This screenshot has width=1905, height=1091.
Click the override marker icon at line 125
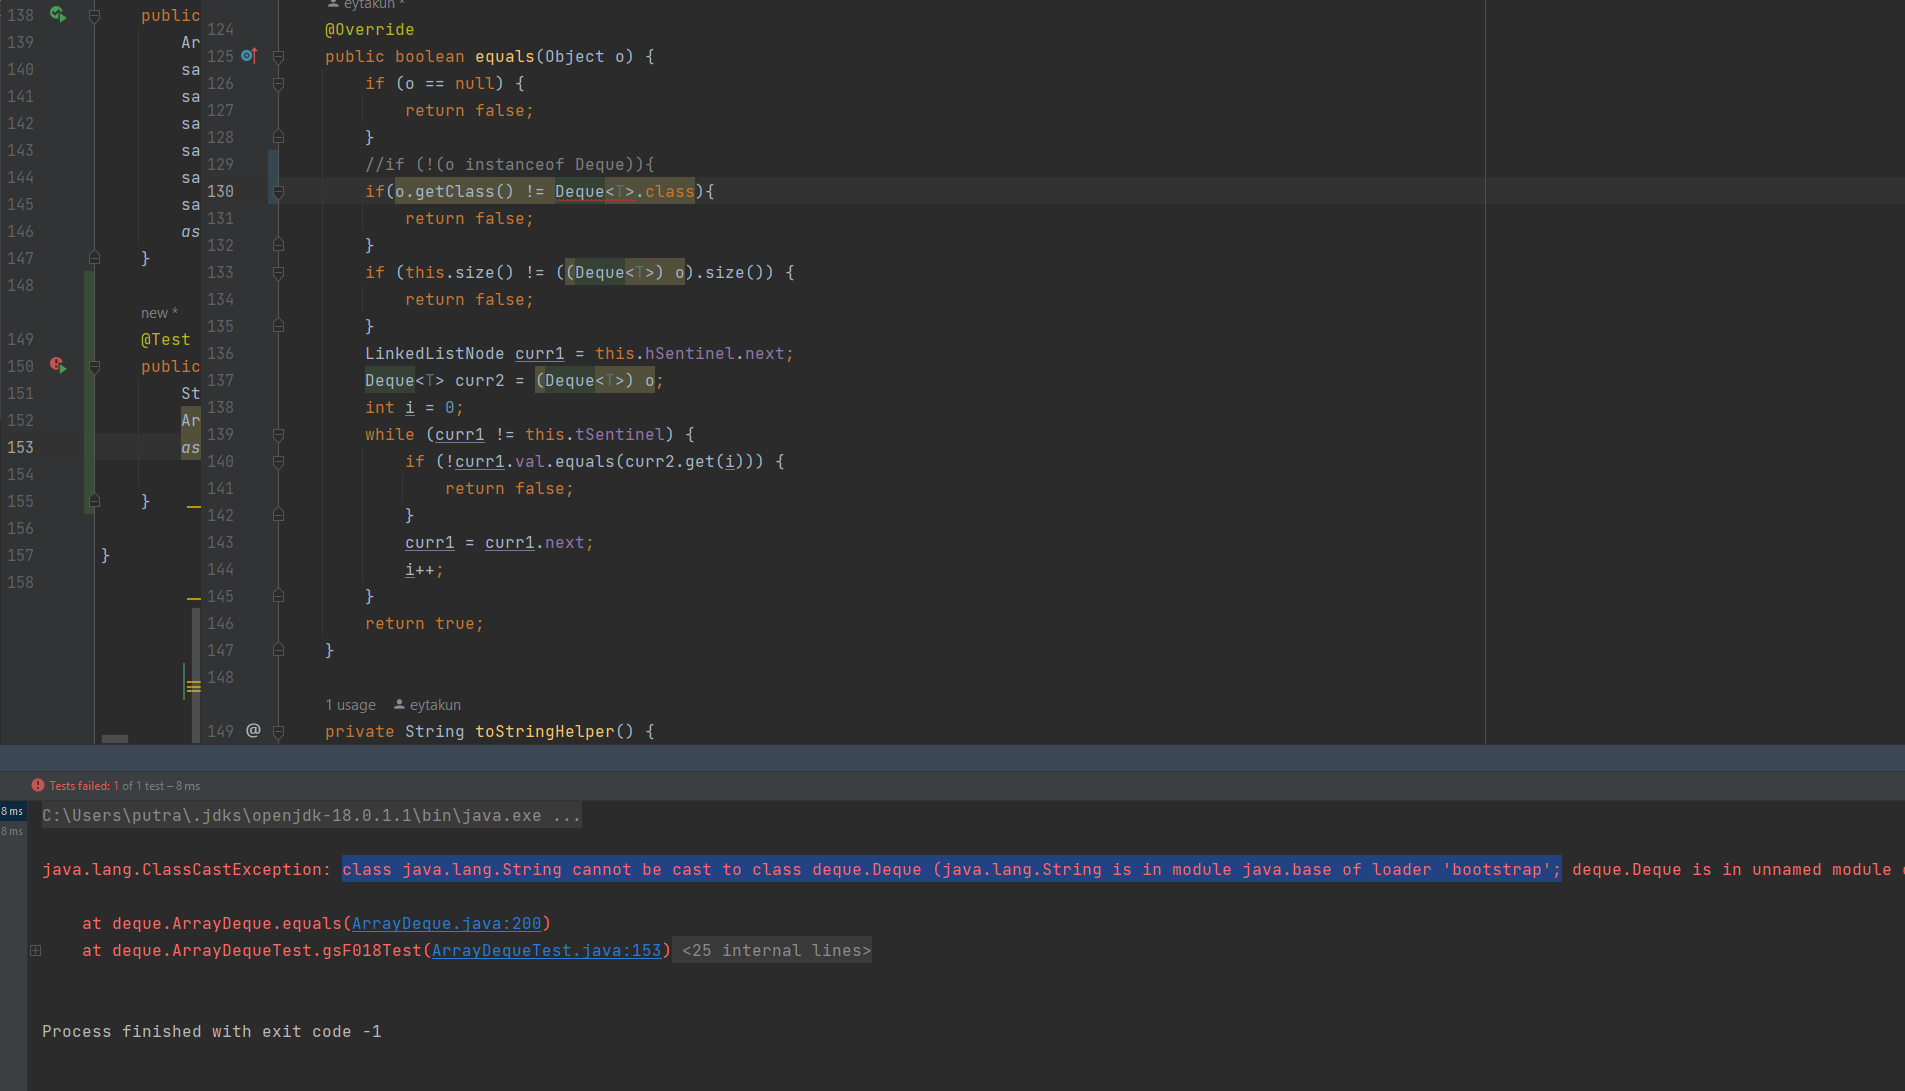(x=249, y=56)
